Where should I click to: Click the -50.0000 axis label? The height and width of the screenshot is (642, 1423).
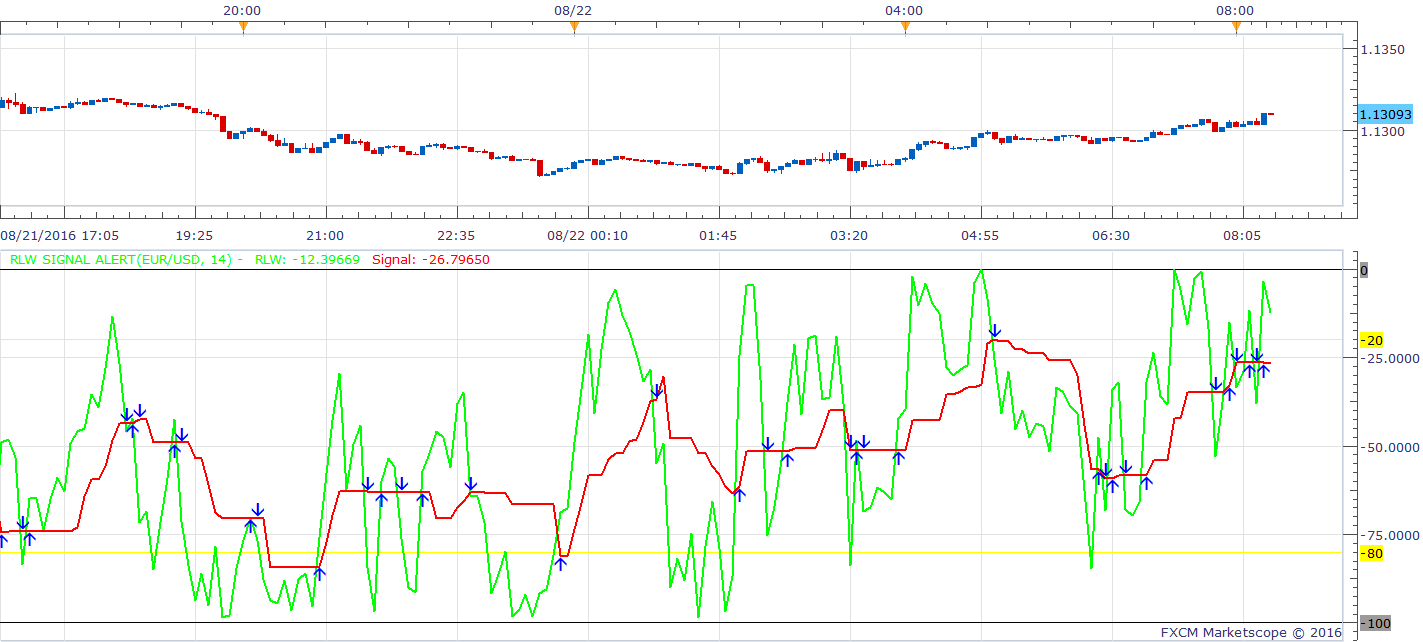tap(1391, 447)
